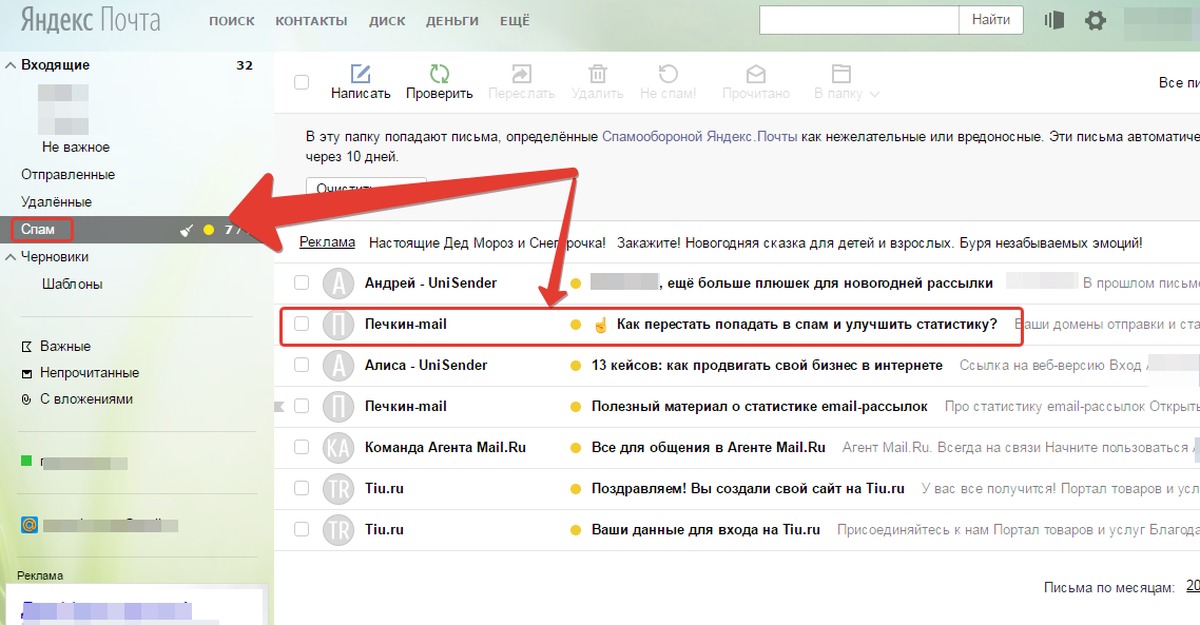Click into the search input field
The image size is (1200, 625).
(x=859, y=19)
